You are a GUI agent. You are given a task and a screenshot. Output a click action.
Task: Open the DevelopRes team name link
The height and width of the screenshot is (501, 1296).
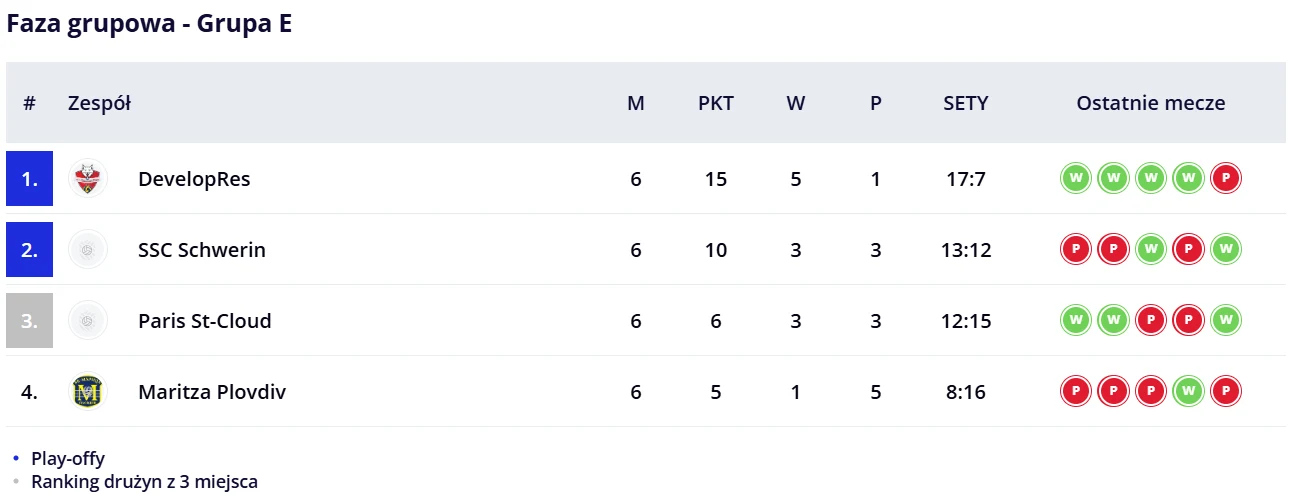pos(194,179)
